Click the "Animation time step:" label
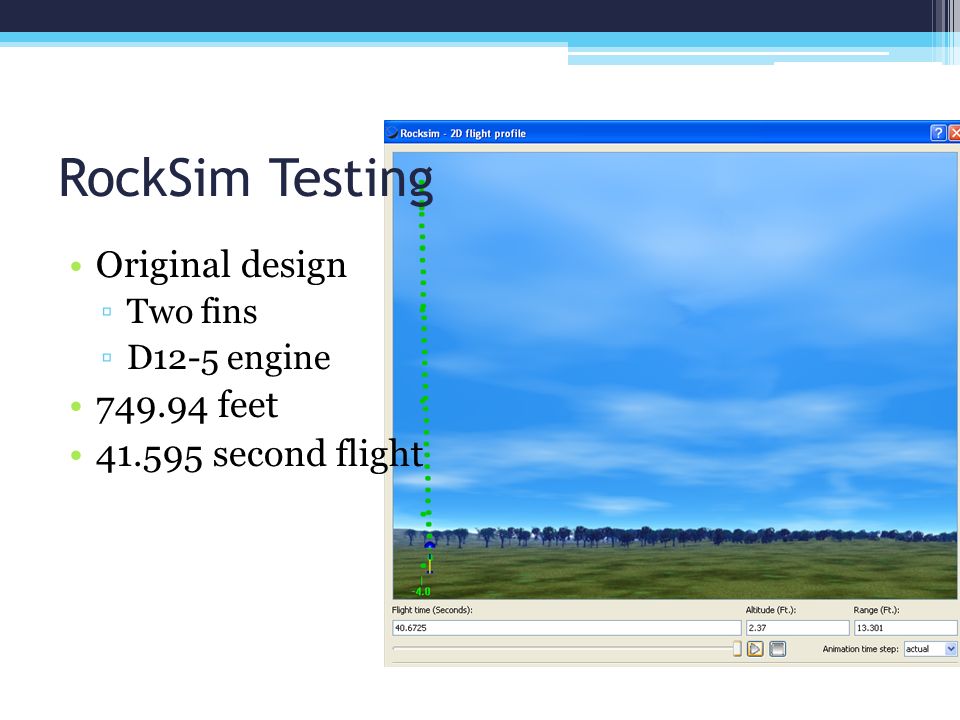960x720 pixels. pyautogui.click(x=860, y=649)
